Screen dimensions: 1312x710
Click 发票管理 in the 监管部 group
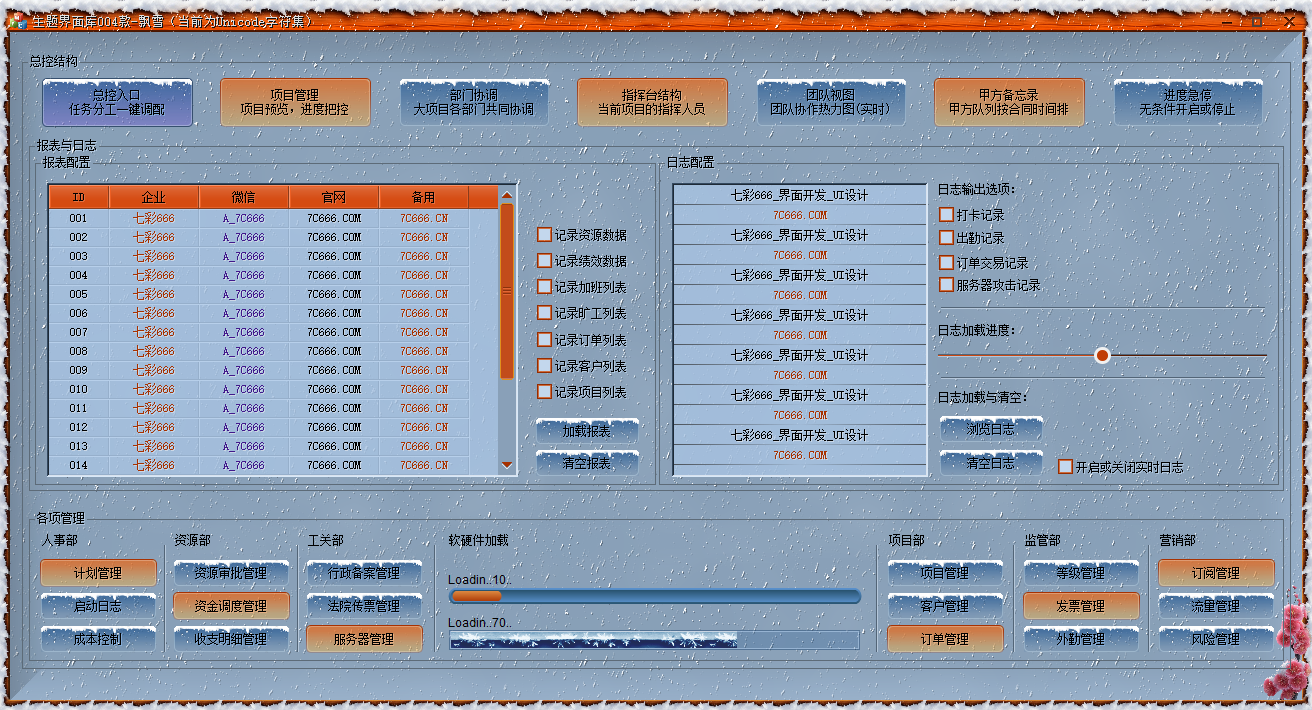click(x=1080, y=606)
